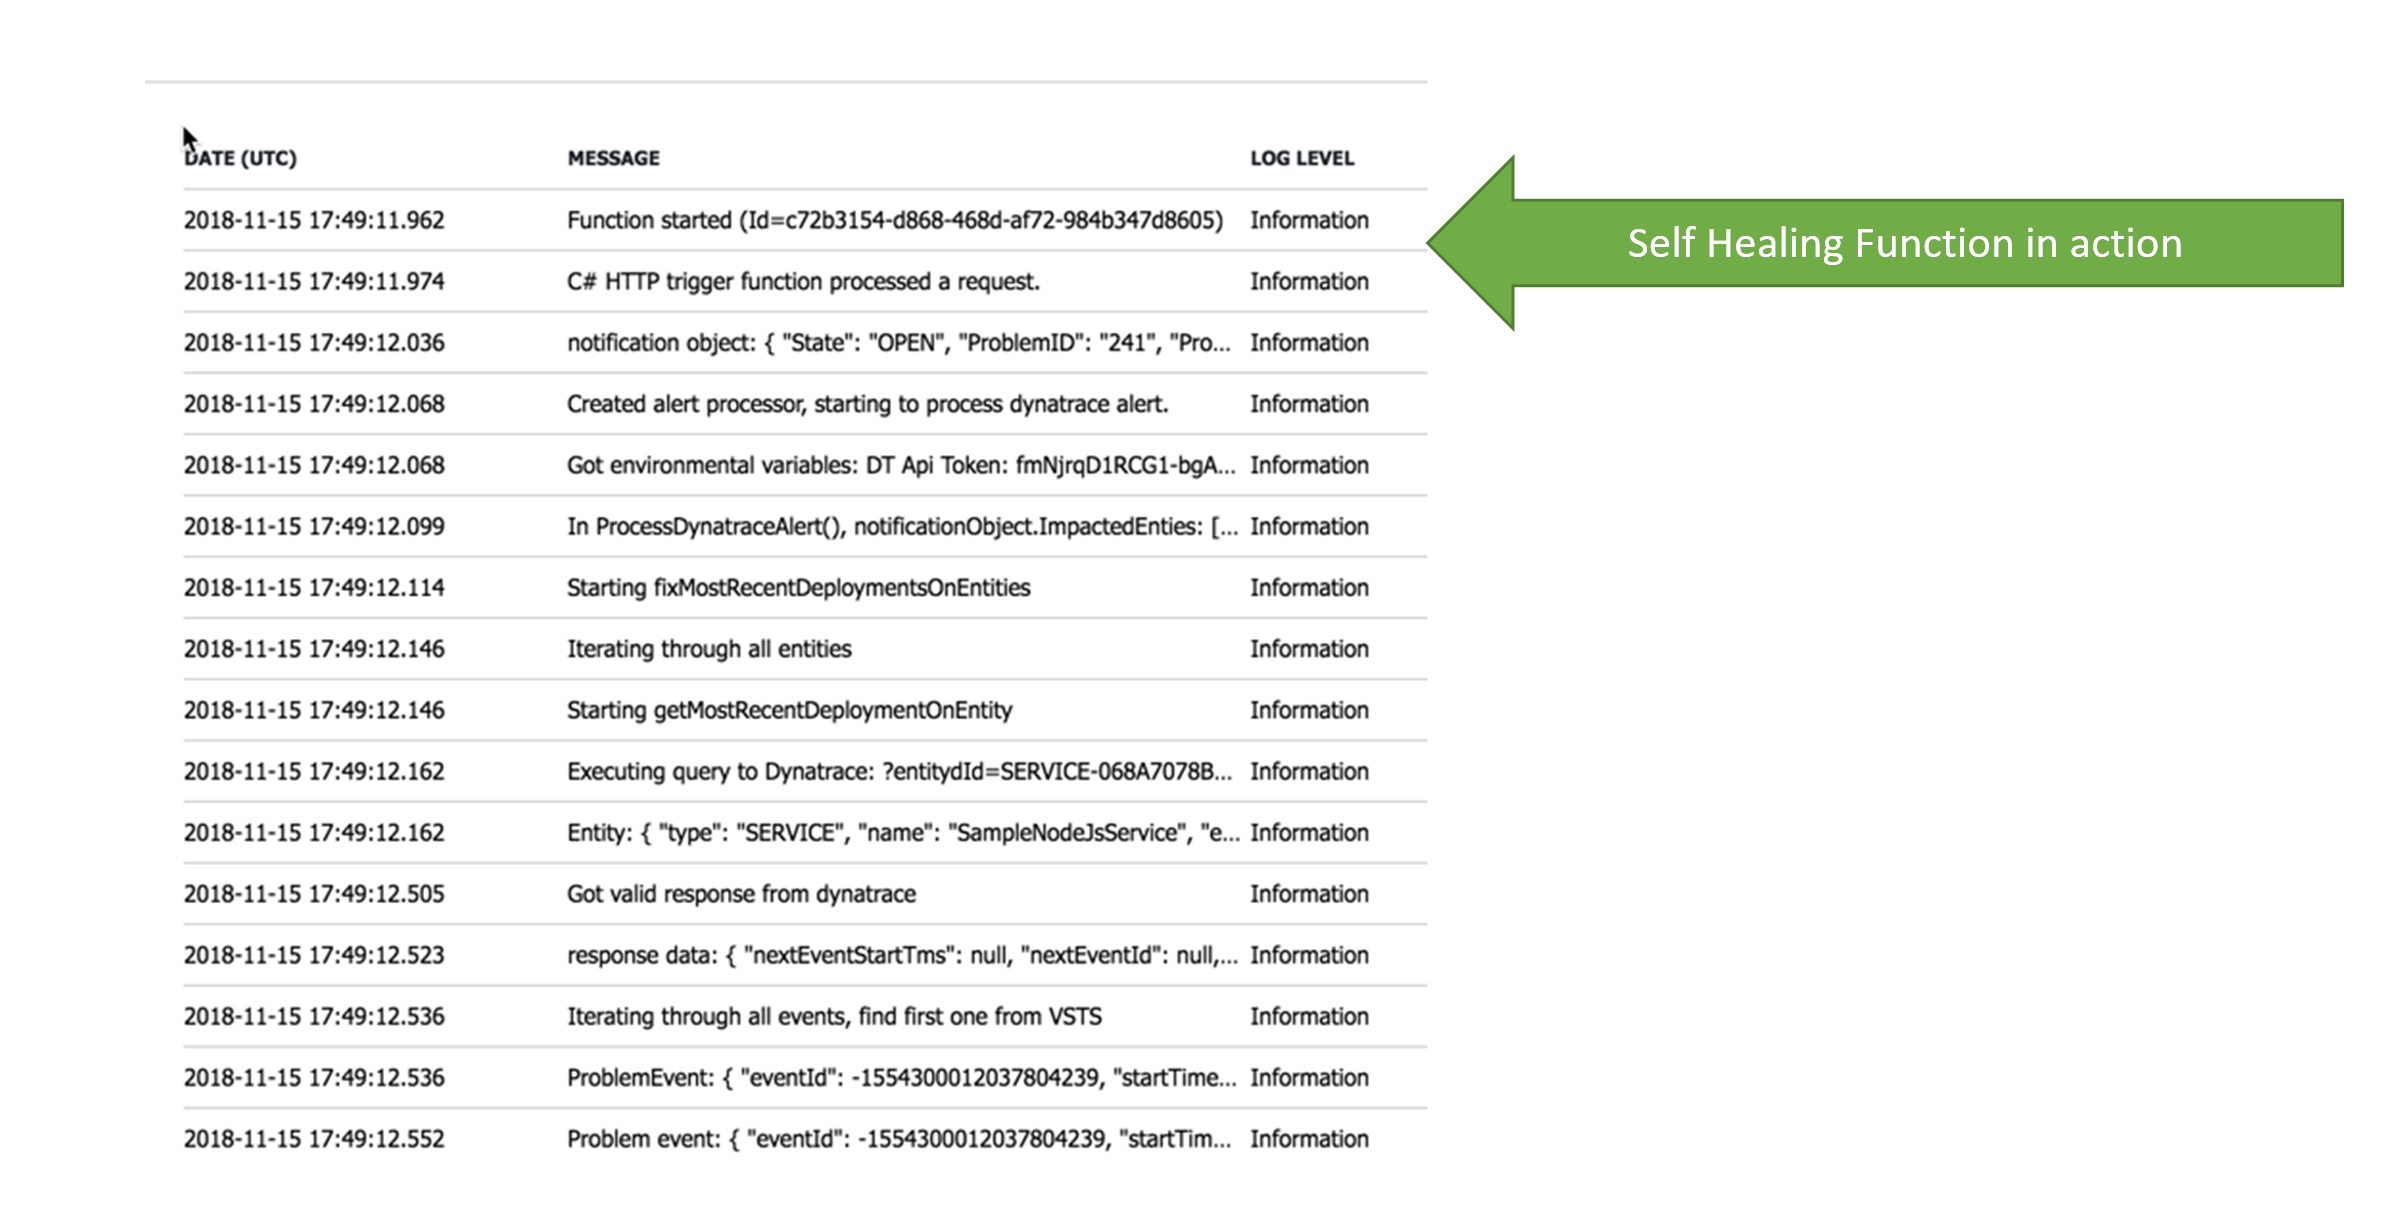Select 'Created alert processor' log message
This screenshot has height=1219, width=2384.
coord(867,404)
